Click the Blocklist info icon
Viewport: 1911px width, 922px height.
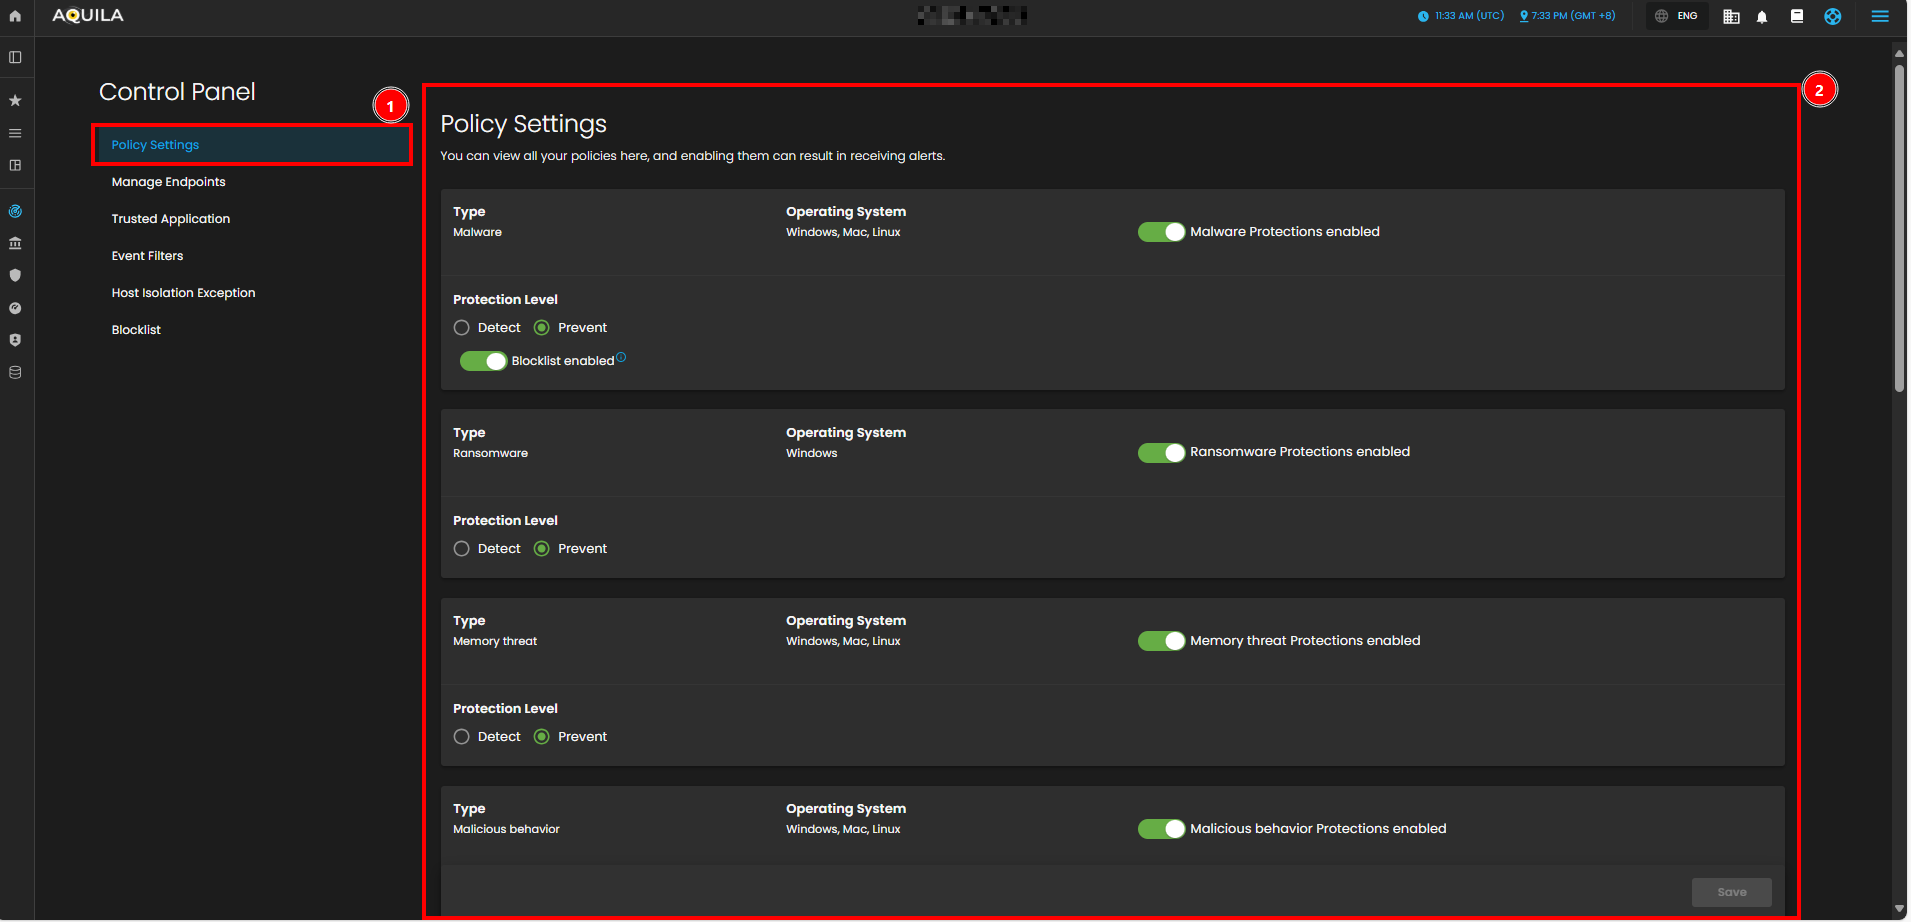[621, 357]
